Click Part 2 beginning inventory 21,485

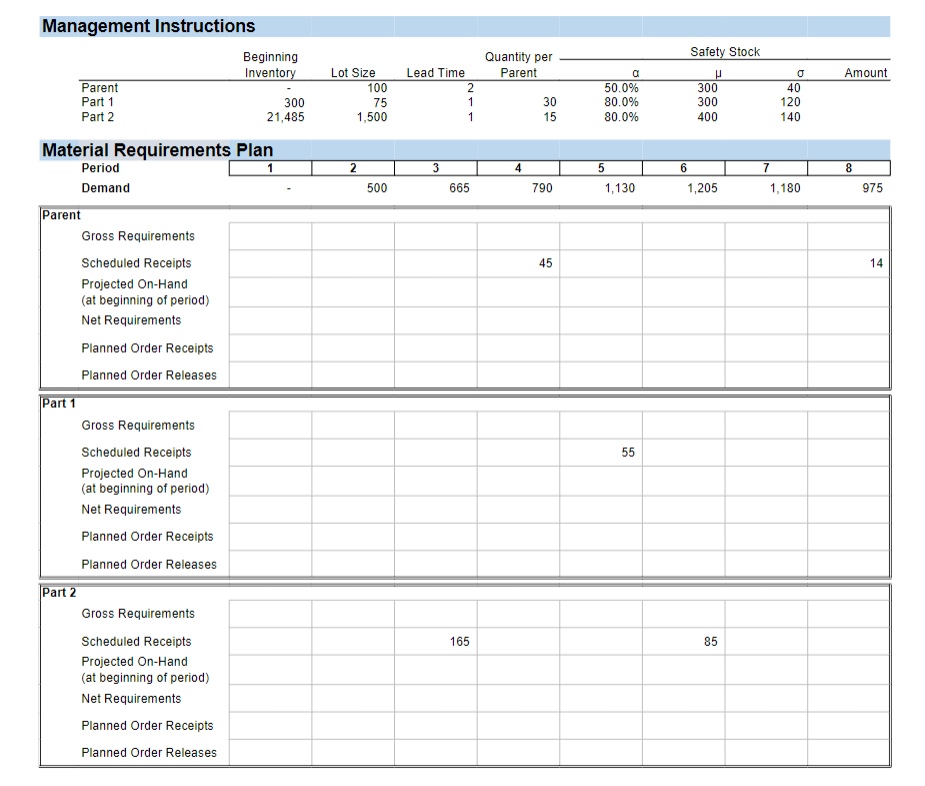tap(286, 117)
